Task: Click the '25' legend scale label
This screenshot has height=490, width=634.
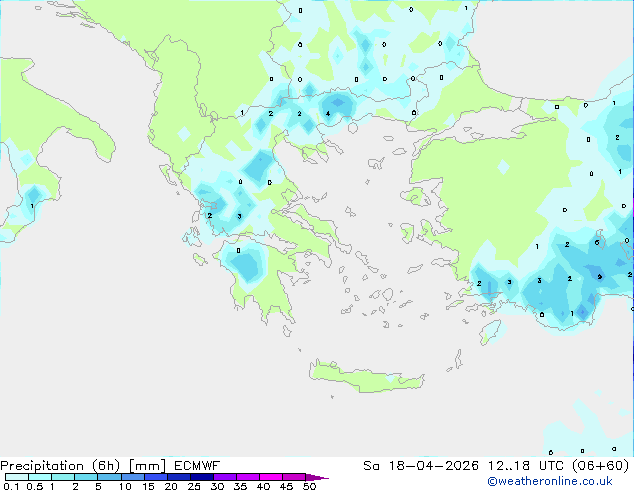Action: (x=194, y=486)
